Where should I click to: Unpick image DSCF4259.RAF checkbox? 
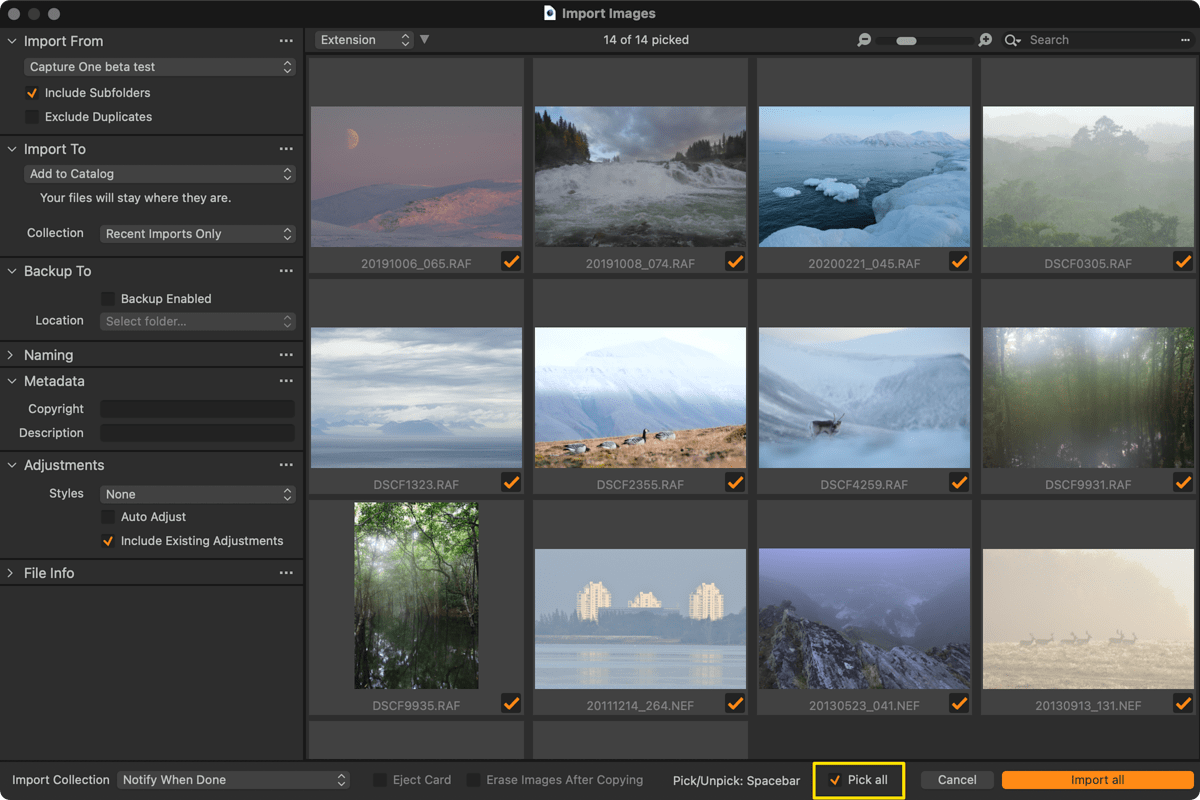[x=959, y=482]
